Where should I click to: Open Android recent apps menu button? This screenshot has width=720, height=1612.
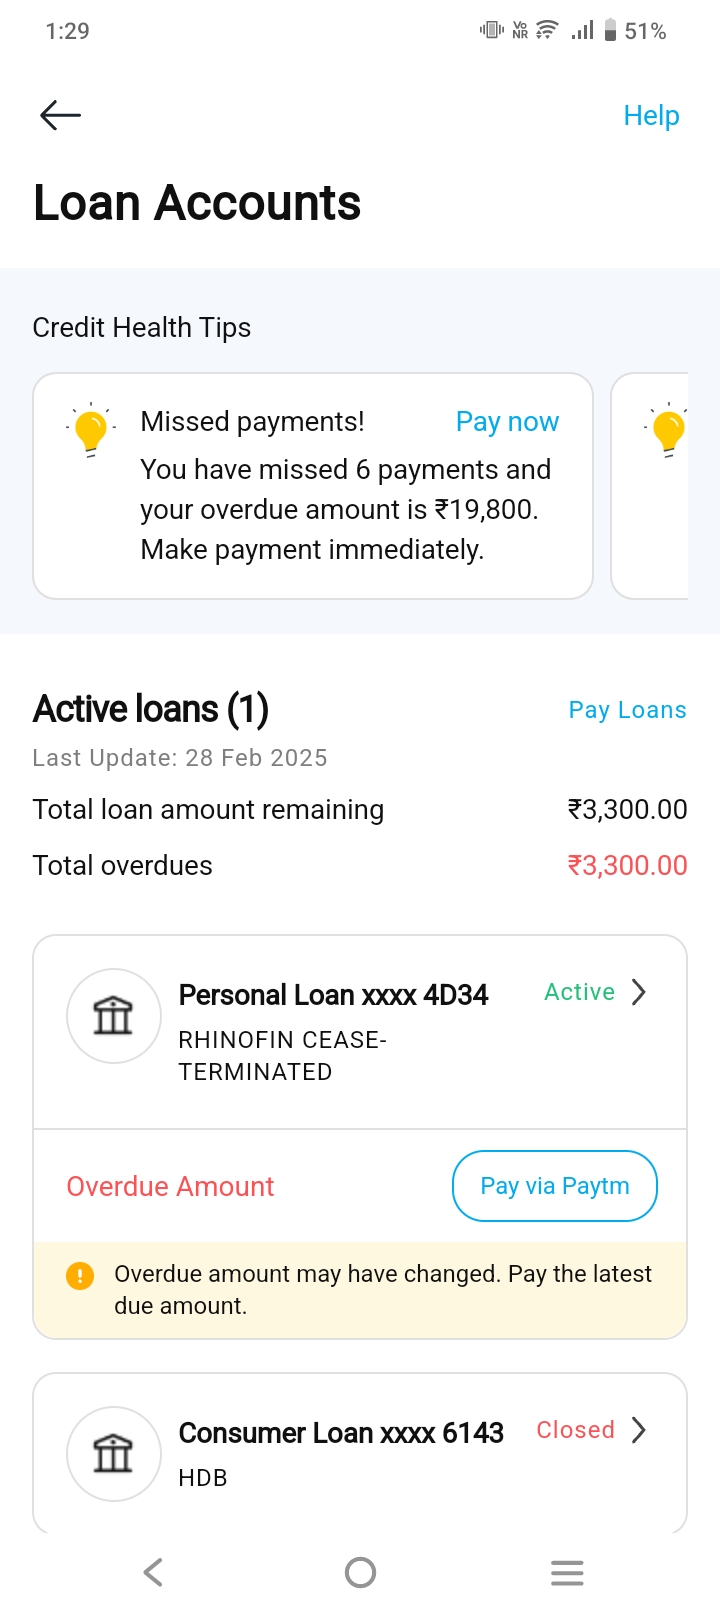pyautogui.click(x=567, y=1573)
